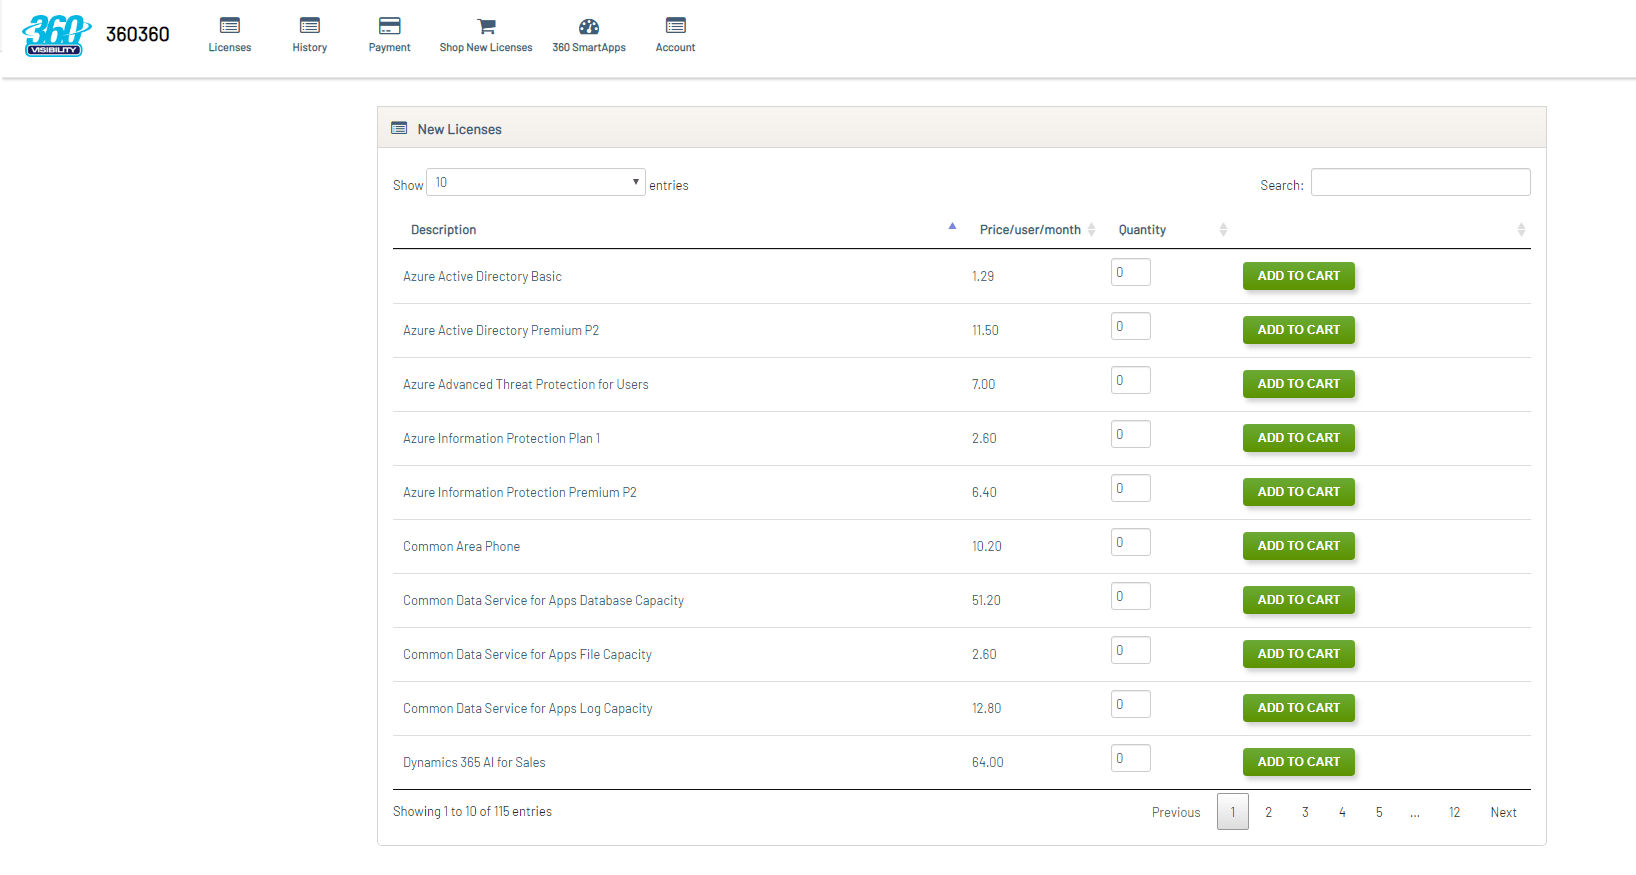This screenshot has width=1636, height=875.
Task: Go to pagination page 3
Action: point(1305,812)
